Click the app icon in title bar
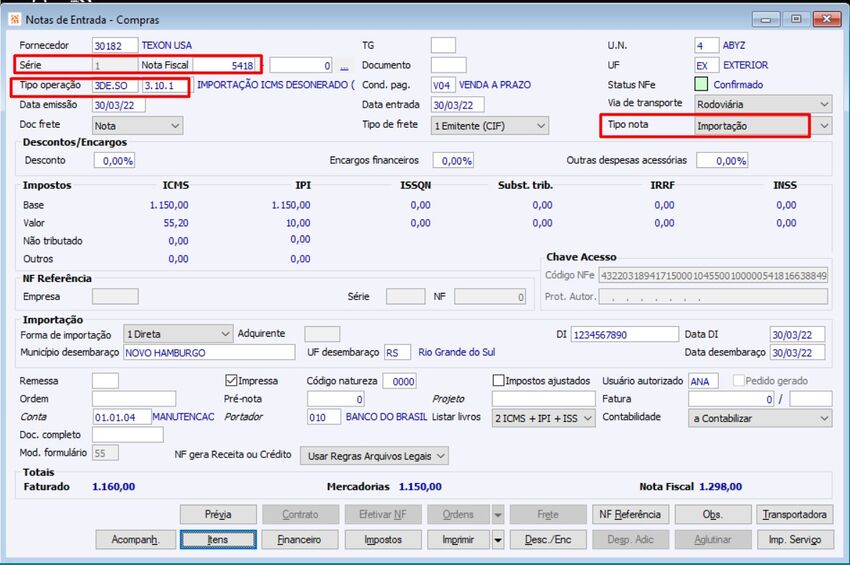The image size is (850, 565). (15, 20)
